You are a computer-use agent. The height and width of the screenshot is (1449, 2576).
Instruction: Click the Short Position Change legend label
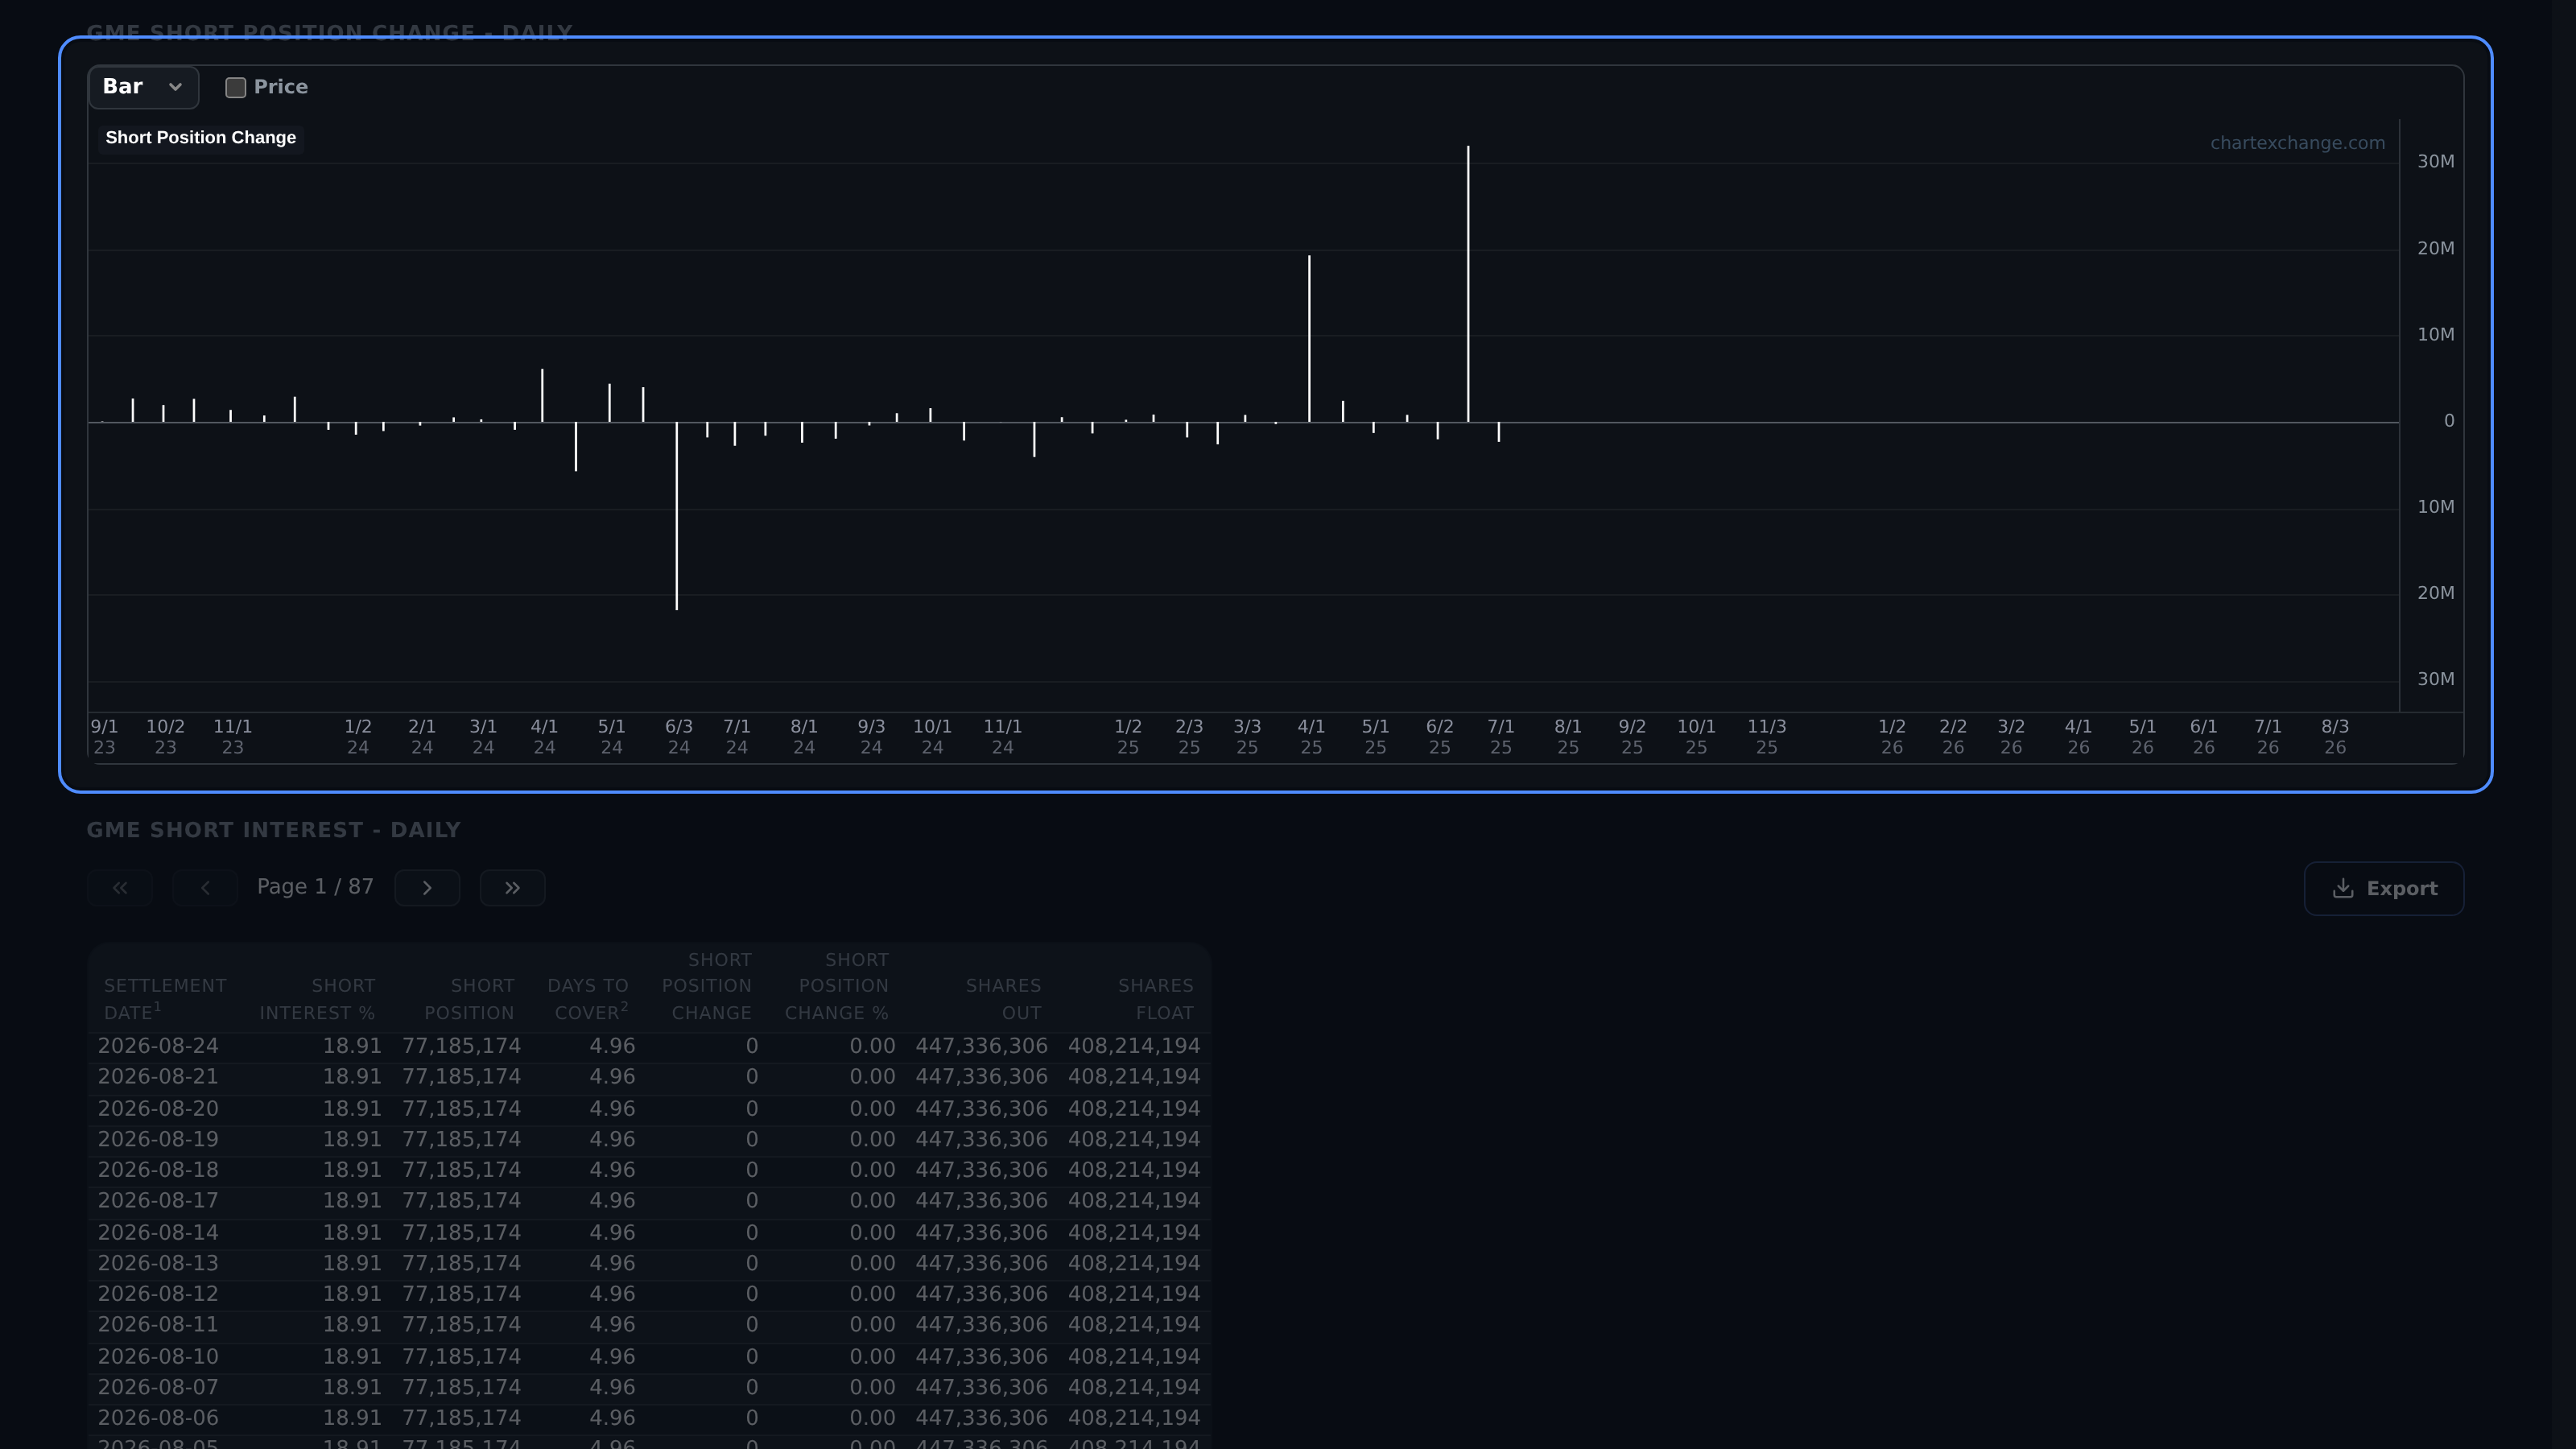[200, 138]
